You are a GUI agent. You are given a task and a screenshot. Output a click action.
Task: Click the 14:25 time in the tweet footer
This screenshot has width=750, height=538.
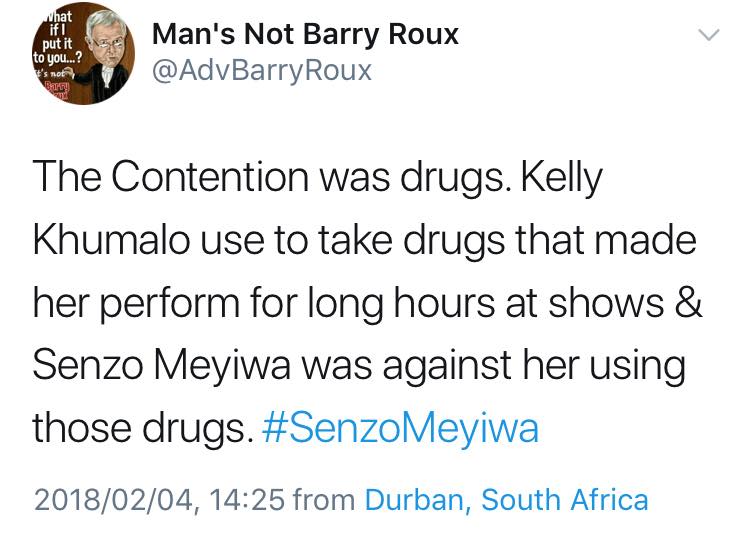[x=247, y=500]
